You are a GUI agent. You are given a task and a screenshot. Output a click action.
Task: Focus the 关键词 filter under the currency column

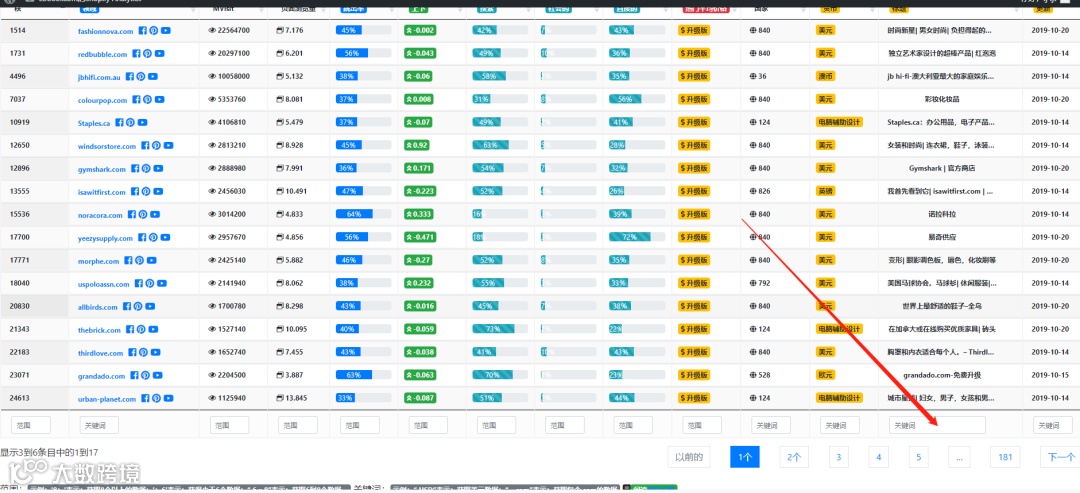[x=840, y=426]
